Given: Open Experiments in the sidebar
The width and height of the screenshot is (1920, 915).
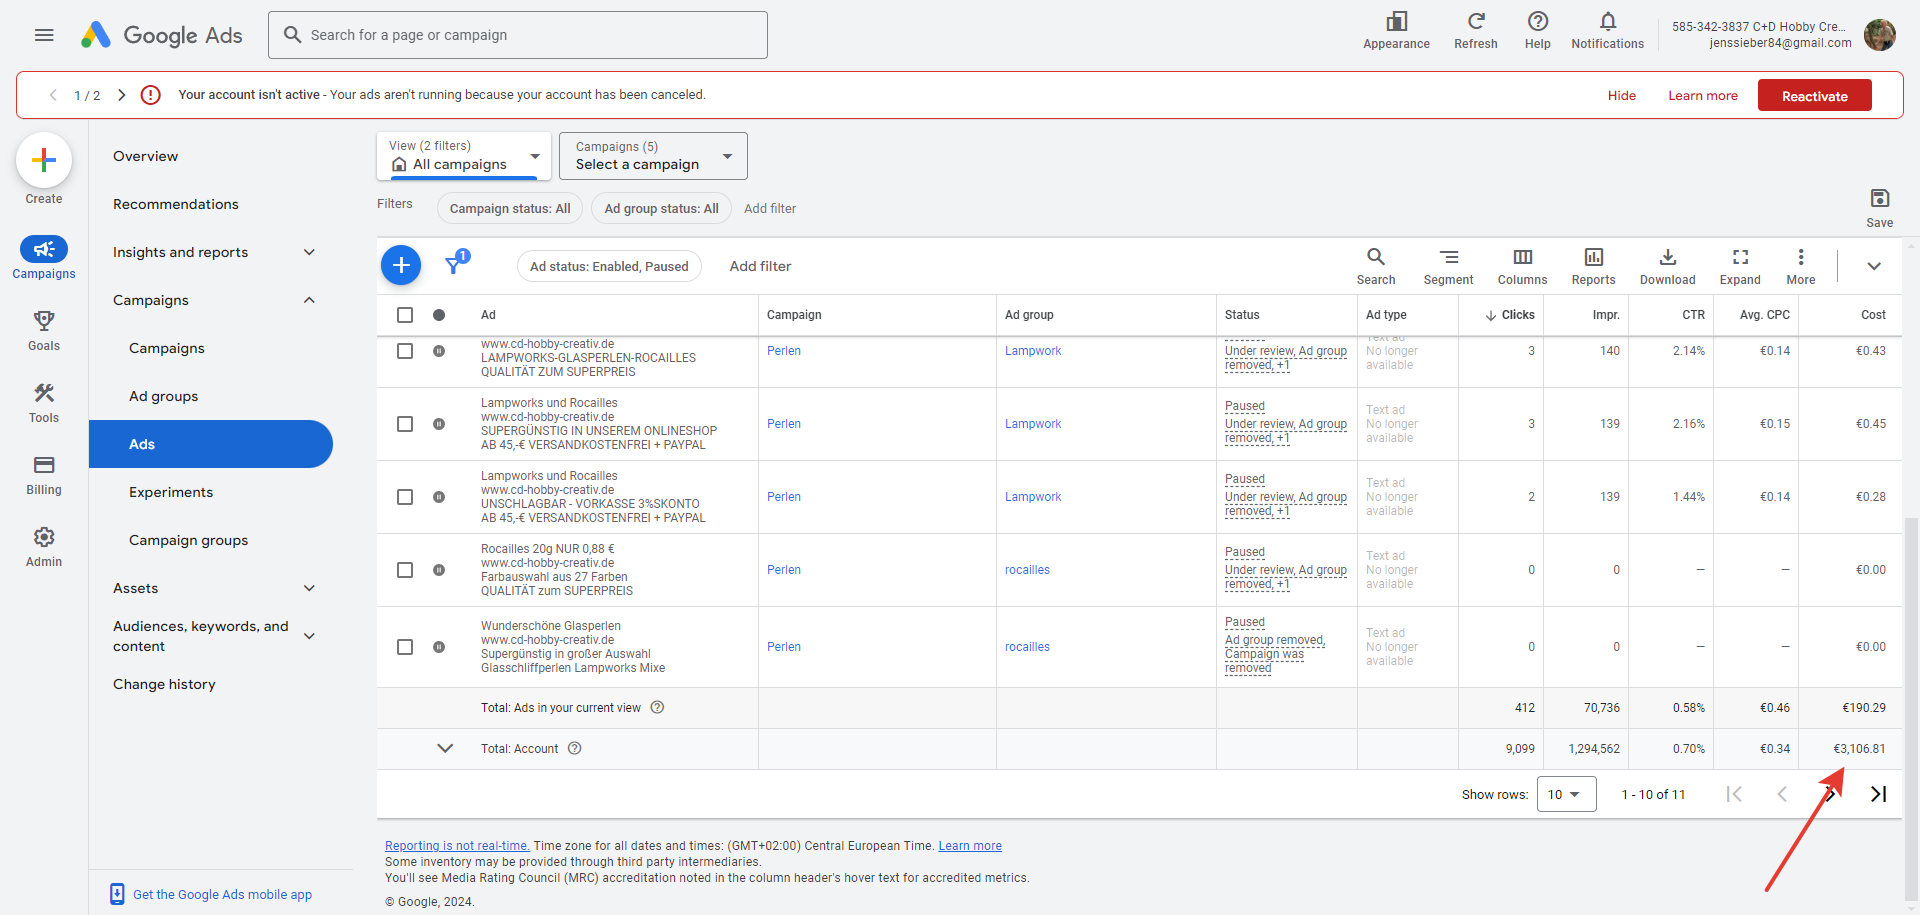Looking at the screenshot, I should pos(171,492).
